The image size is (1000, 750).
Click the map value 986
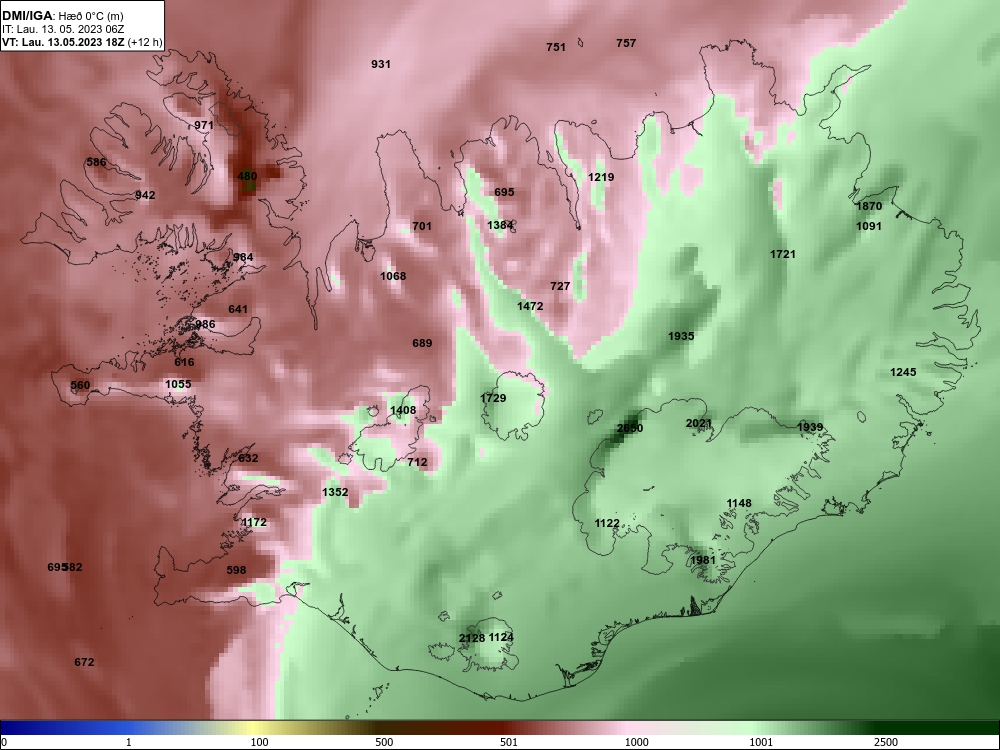click(x=205, y=324)
